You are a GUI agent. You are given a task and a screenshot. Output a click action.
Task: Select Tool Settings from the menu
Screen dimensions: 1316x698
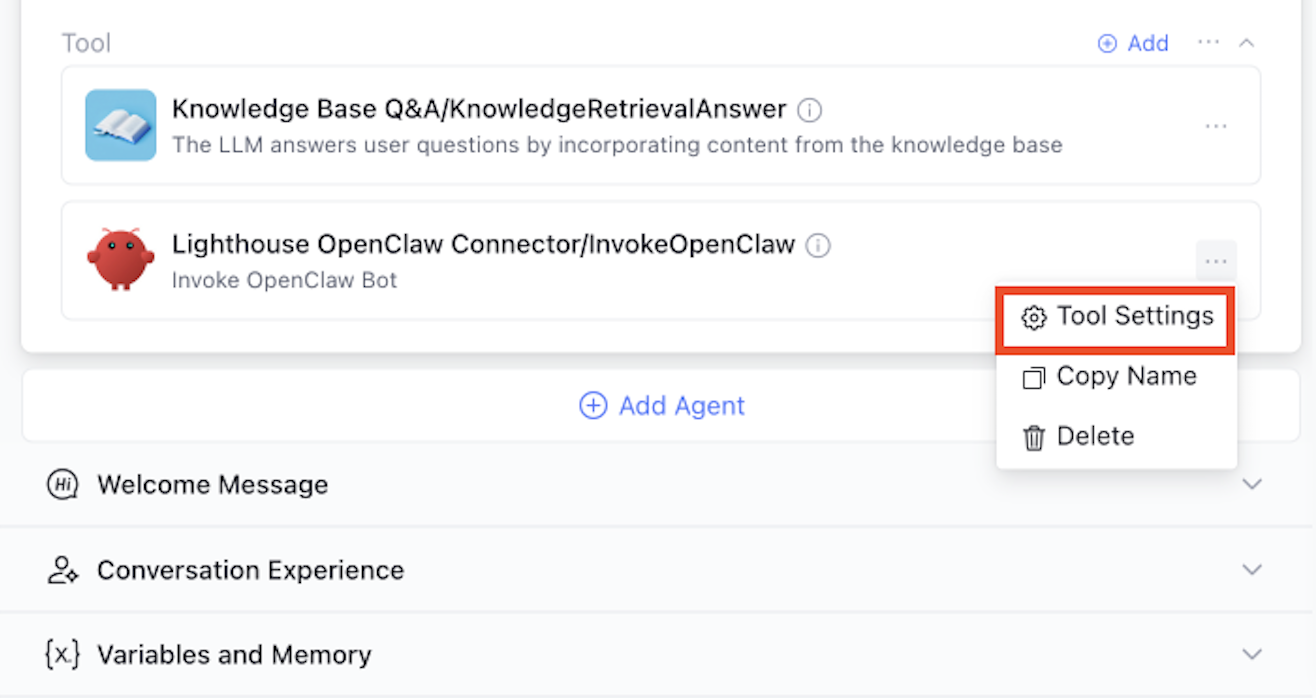pyautogui.click(x=1116, y=317)
